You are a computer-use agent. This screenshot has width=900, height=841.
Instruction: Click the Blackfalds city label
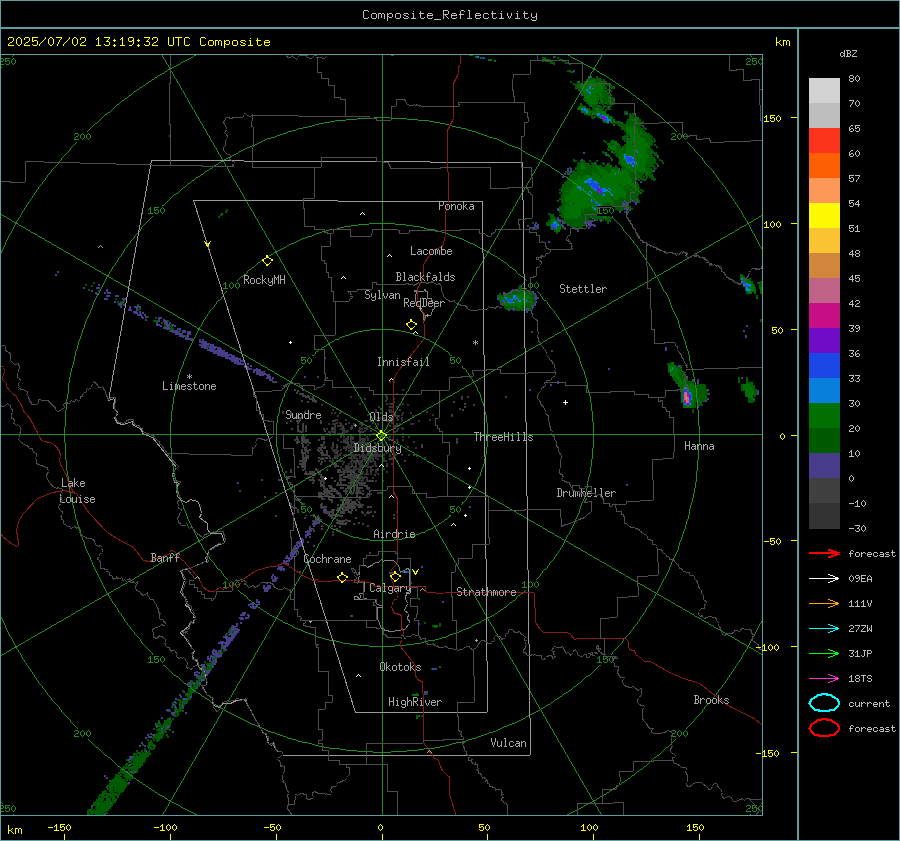click(x=425, y=277)
